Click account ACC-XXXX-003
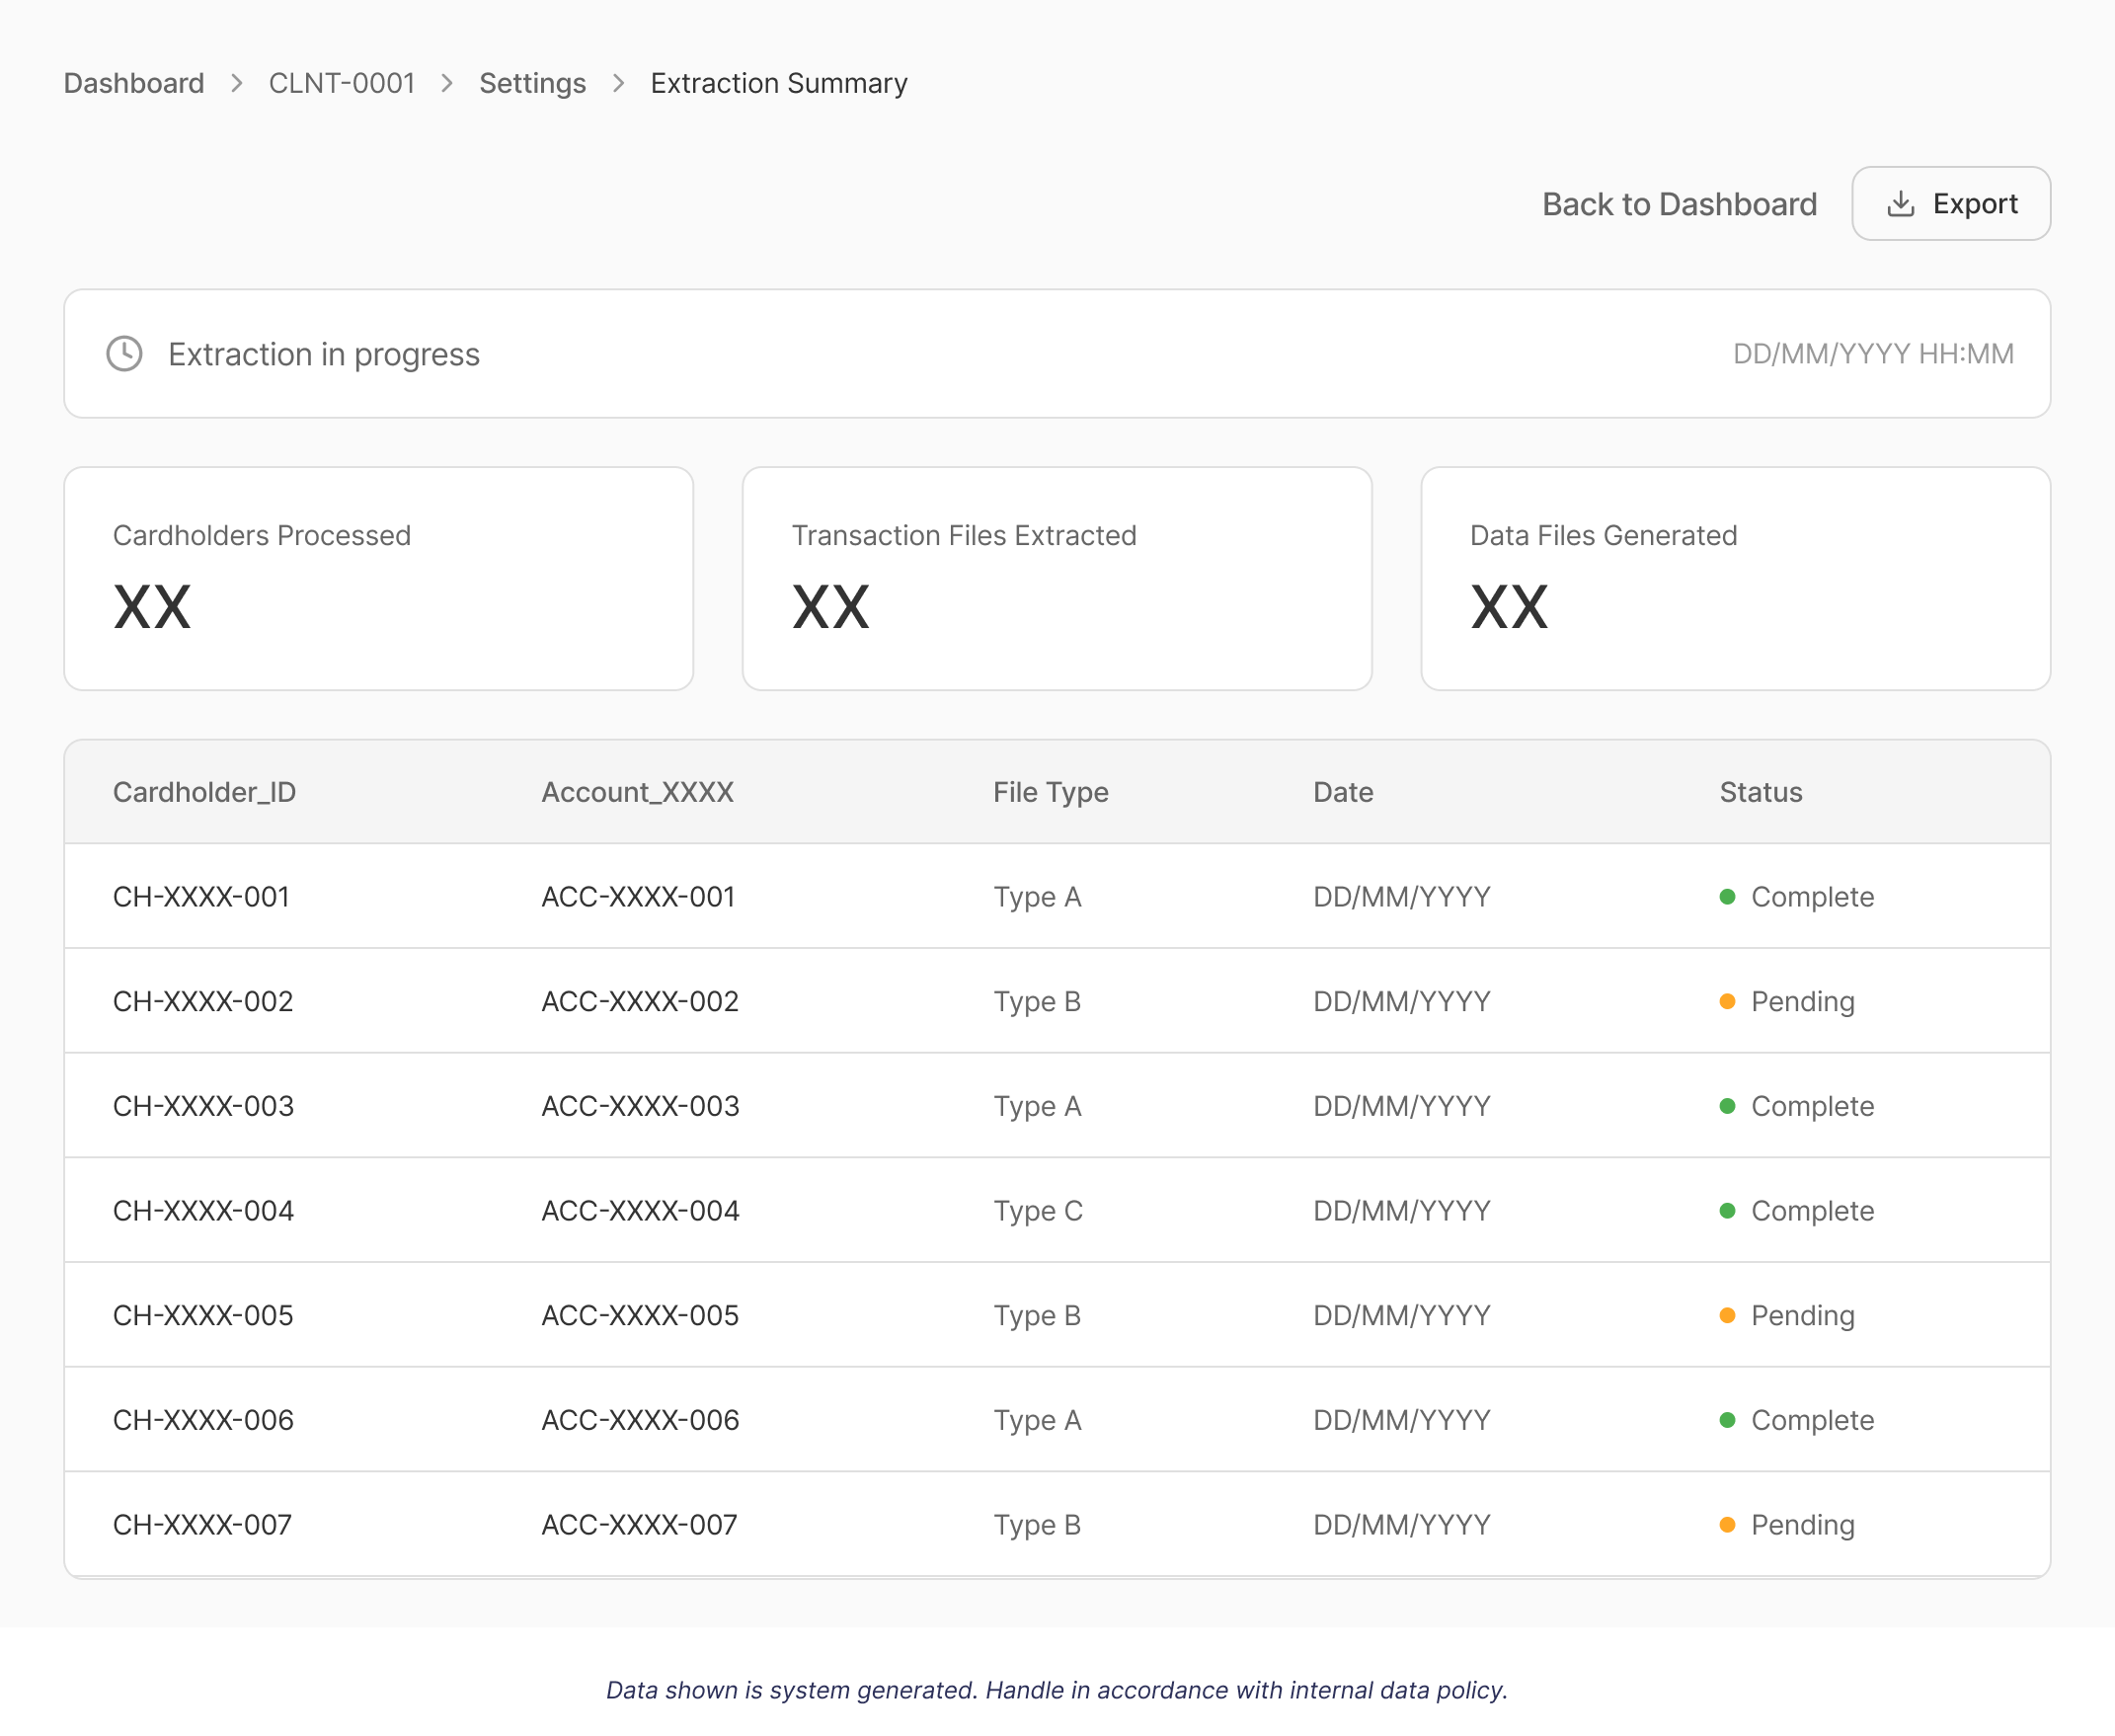The height and width of the screenshot is (1736, 2115). 640,1106
